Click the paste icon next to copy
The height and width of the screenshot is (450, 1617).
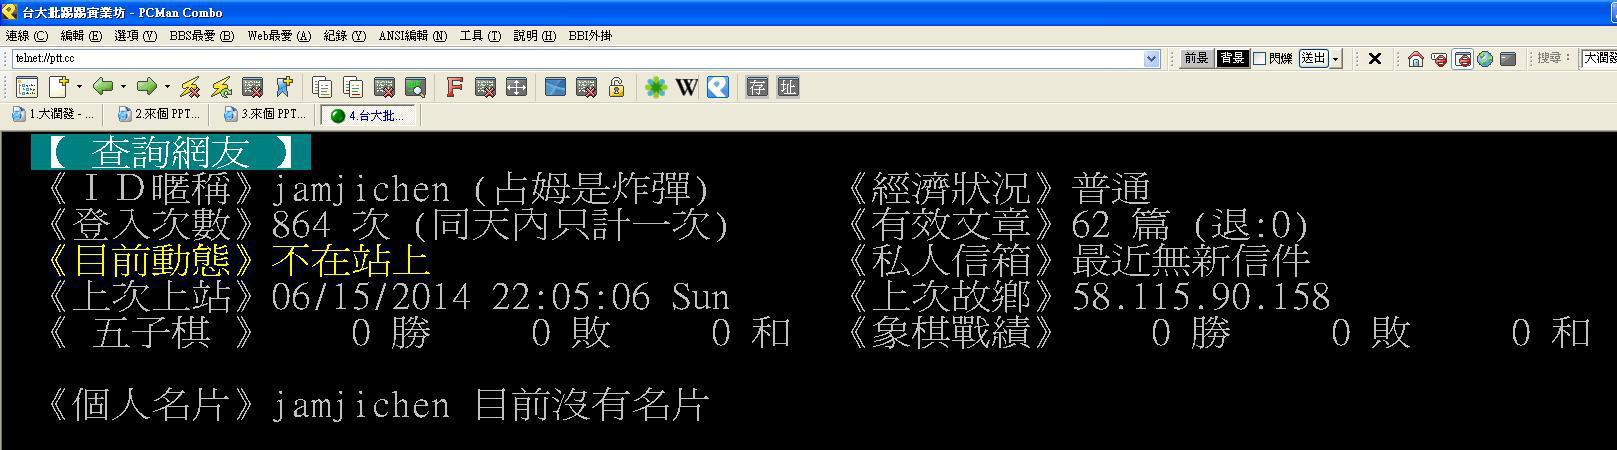[x=353, y=87]
